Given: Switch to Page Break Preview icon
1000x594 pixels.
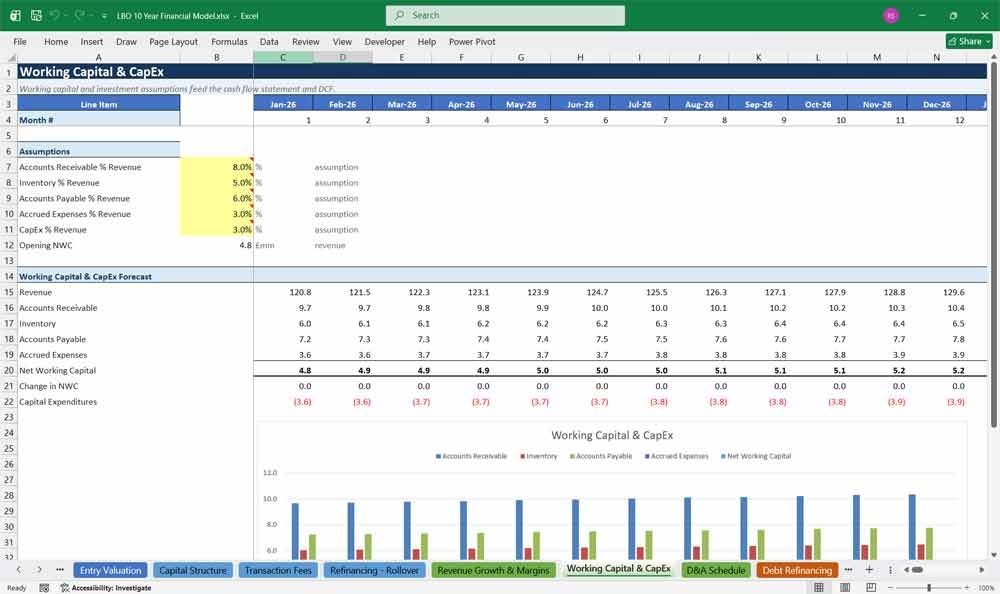Looking at the screenshot, I should 871,588.
